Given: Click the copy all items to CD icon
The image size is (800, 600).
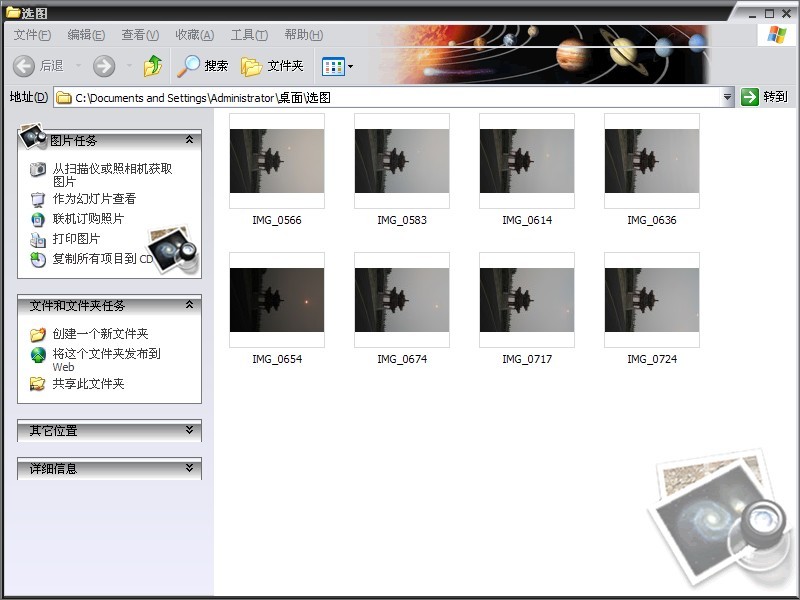Looking at the screenshot, I should [37, 260].
